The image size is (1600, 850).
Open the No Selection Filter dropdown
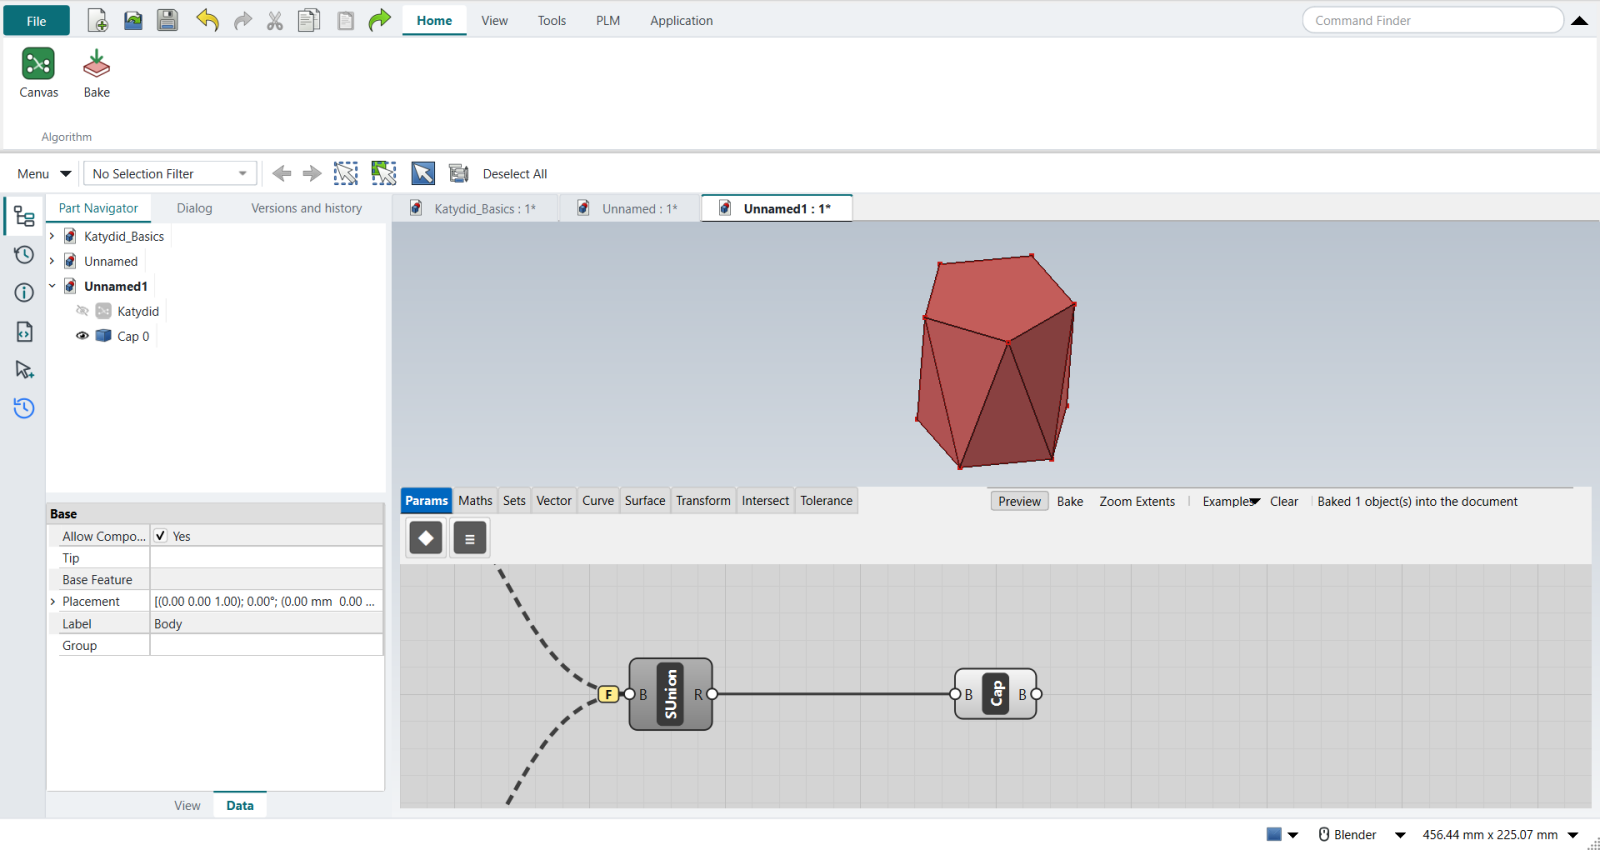point(170,174)
